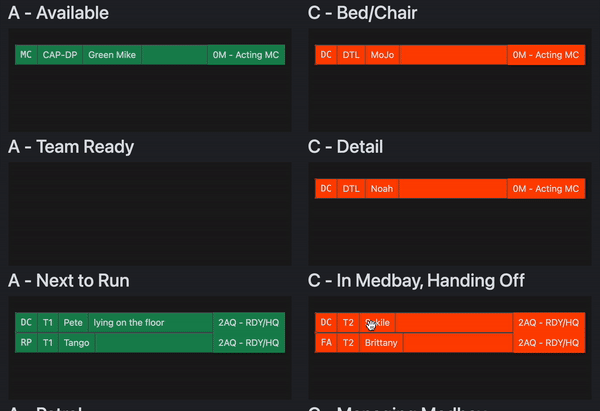Click the RP role cell for Tango
The image size is (600, 411).
(x=26, y=343)
